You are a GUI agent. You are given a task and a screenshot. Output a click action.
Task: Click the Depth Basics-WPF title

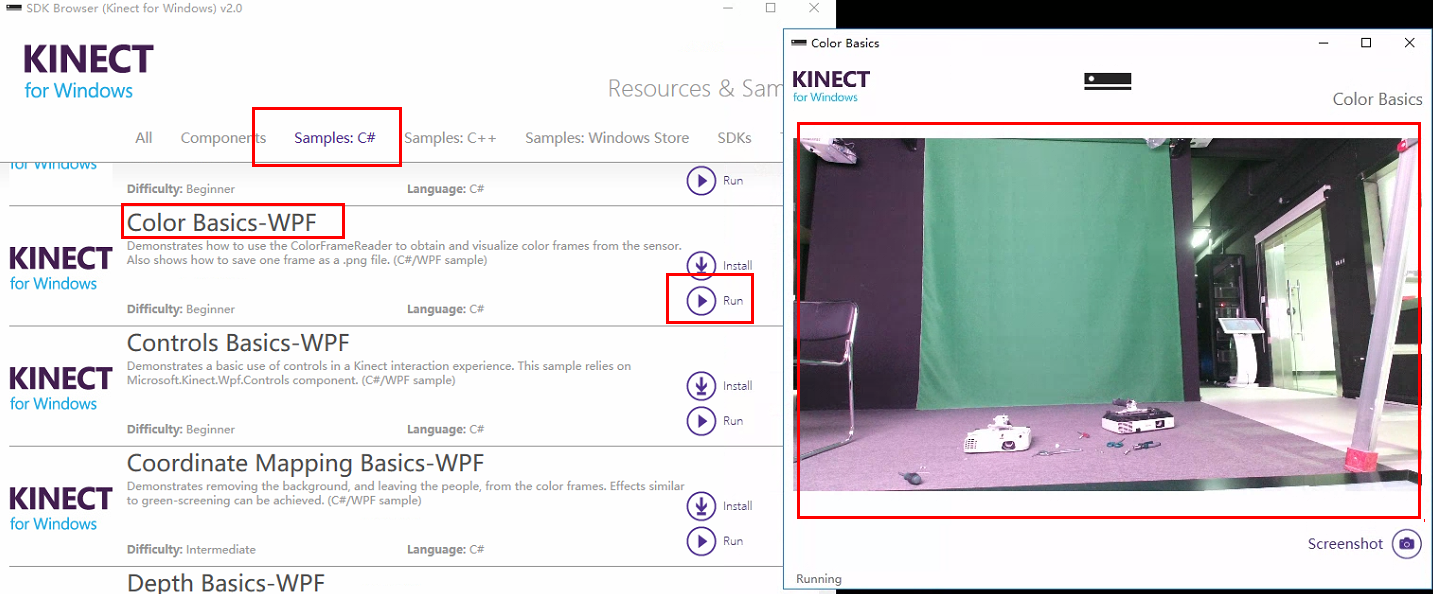click(x=226, y=582)
